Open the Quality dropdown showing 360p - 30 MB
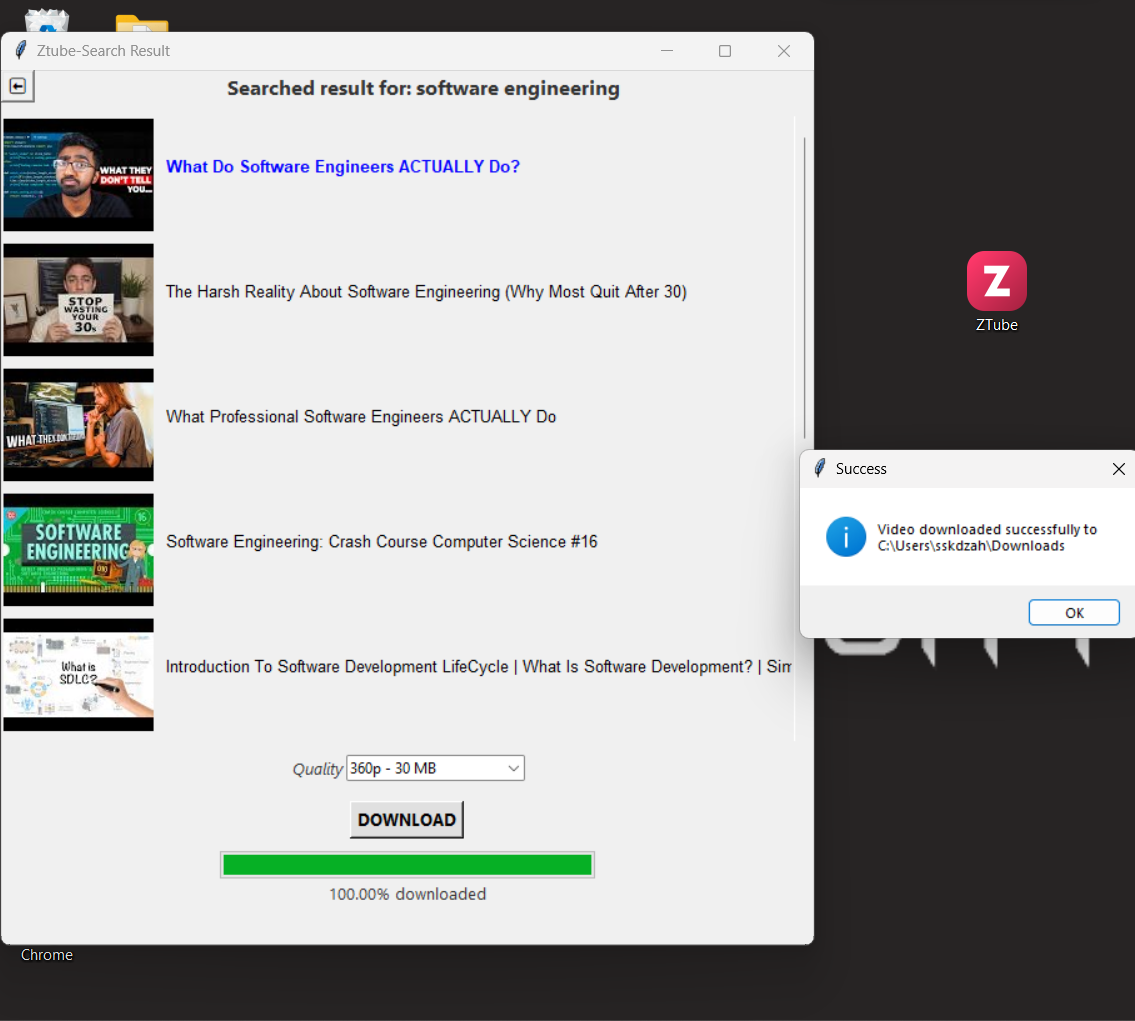This screenshot has width=1135, height=1021. point(435,768)
